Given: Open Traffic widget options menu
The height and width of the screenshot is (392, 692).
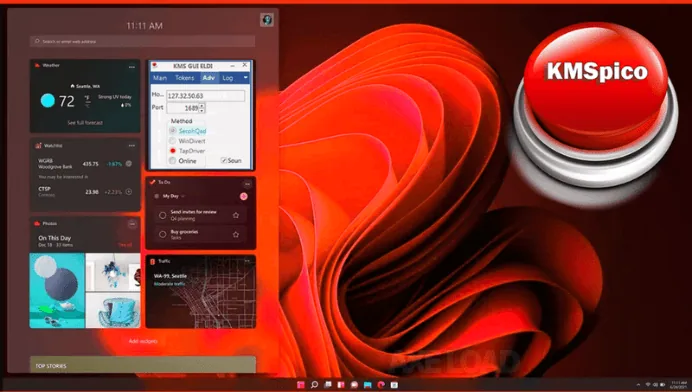Looking at the screenshot, I should pos(247,261).
